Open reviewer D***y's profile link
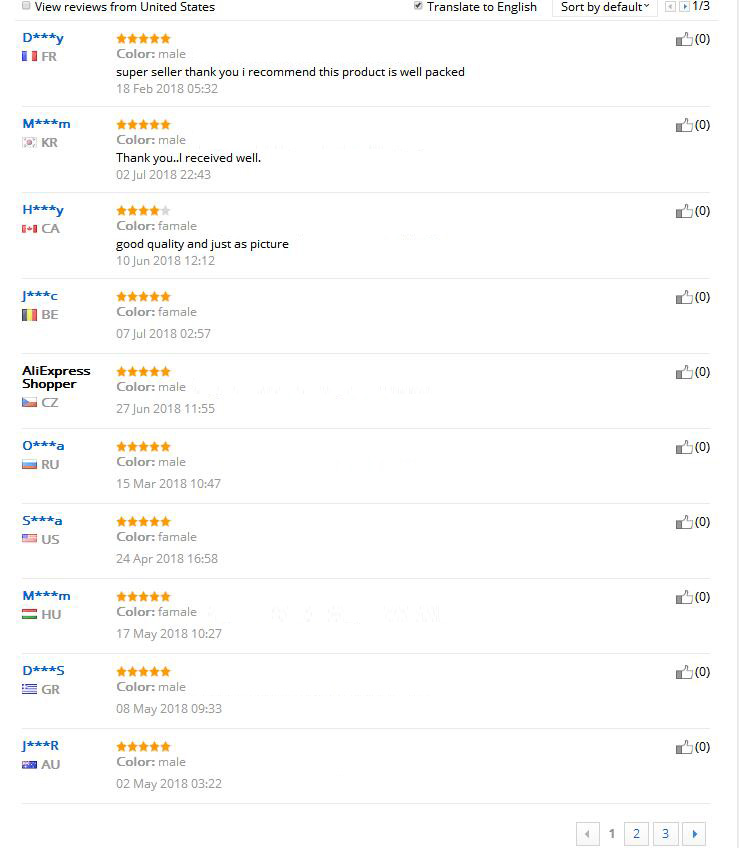Image resolution: width=739 pixels, height=848 pixels. pyautogui.click(x=43, y=38)
